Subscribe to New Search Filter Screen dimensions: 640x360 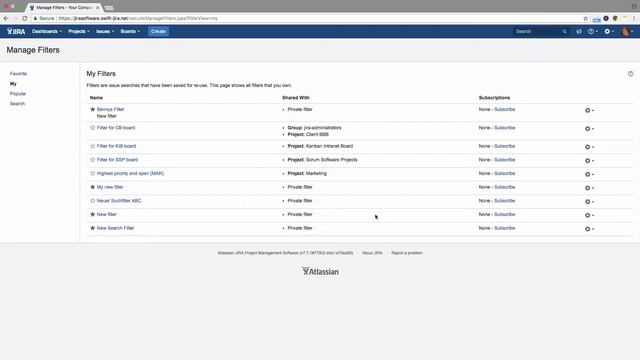tap(504, 228)
